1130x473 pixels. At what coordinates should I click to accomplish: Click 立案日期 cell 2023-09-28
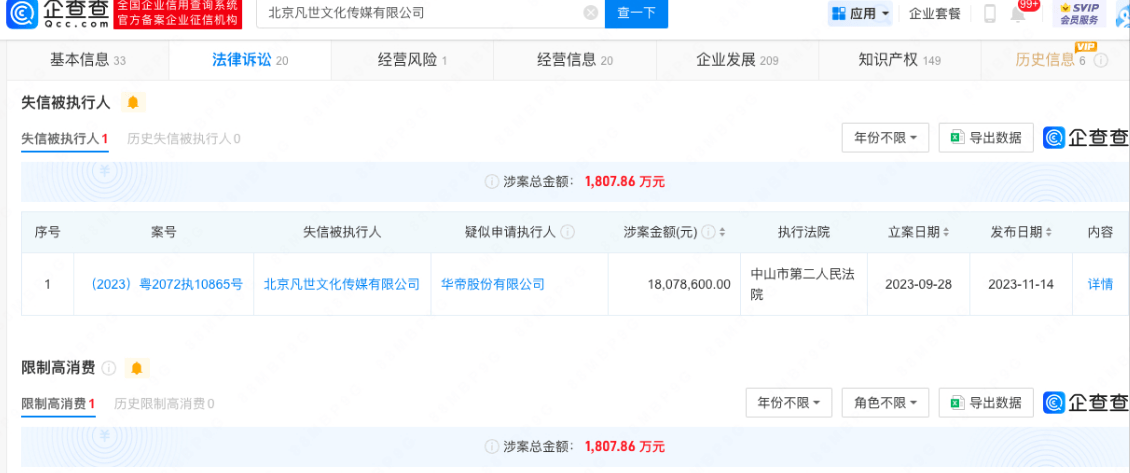919,284
